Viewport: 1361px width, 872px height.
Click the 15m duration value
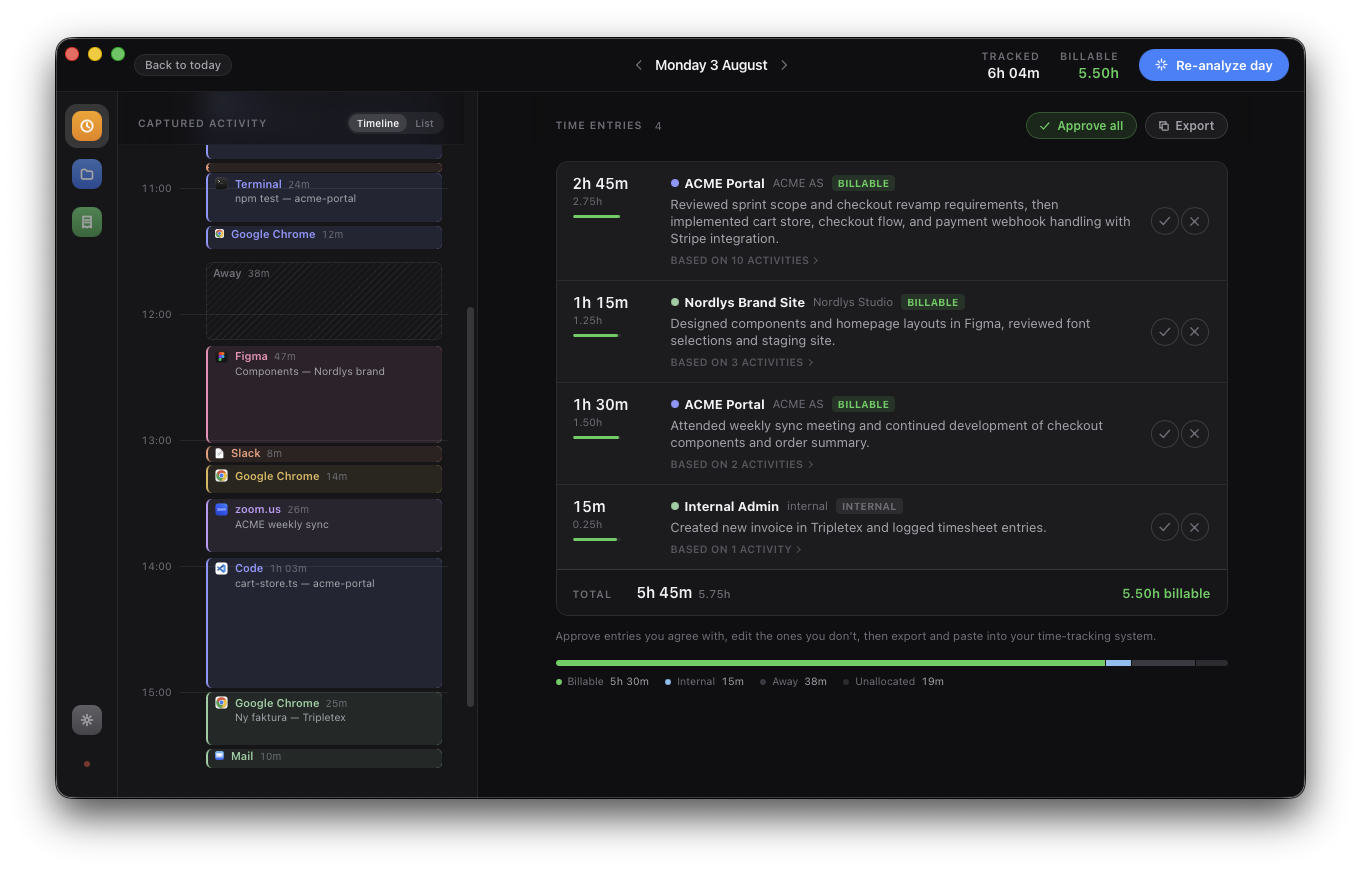pos(589,506)
